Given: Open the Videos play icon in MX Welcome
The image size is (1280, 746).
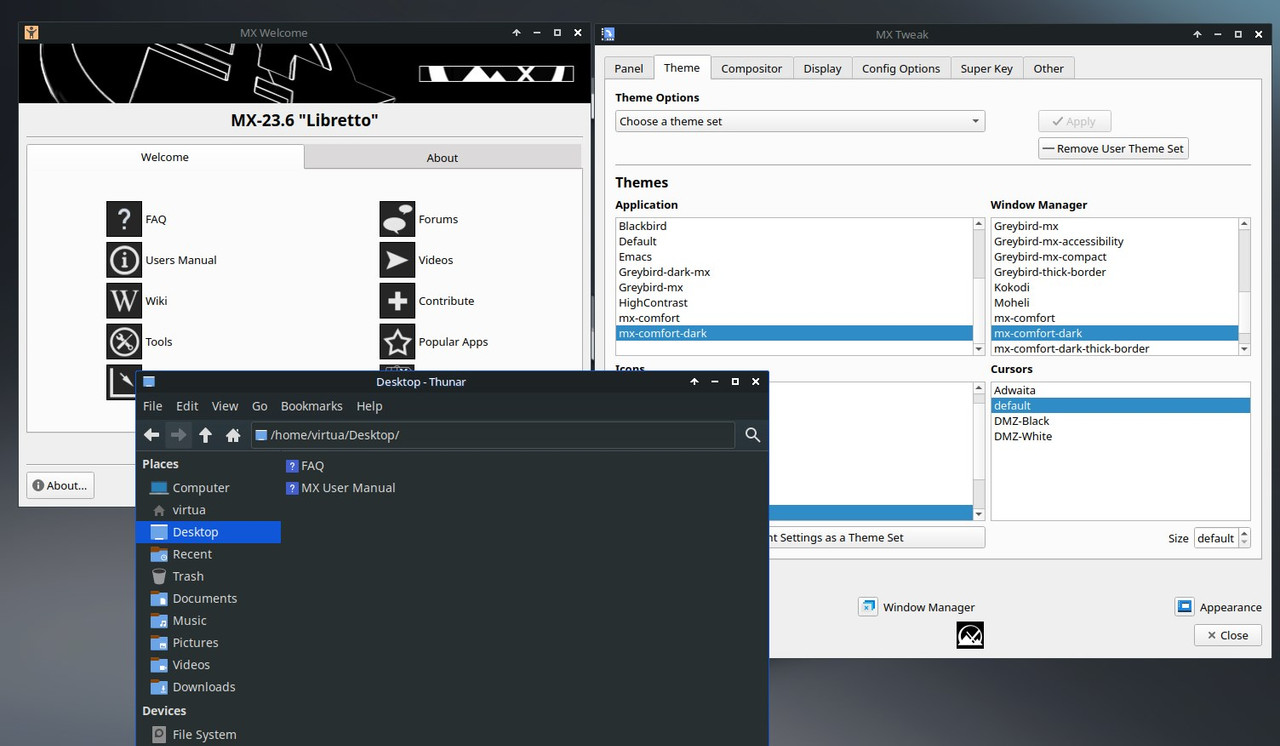Looking at the screenshot, I should coord(397,260).
